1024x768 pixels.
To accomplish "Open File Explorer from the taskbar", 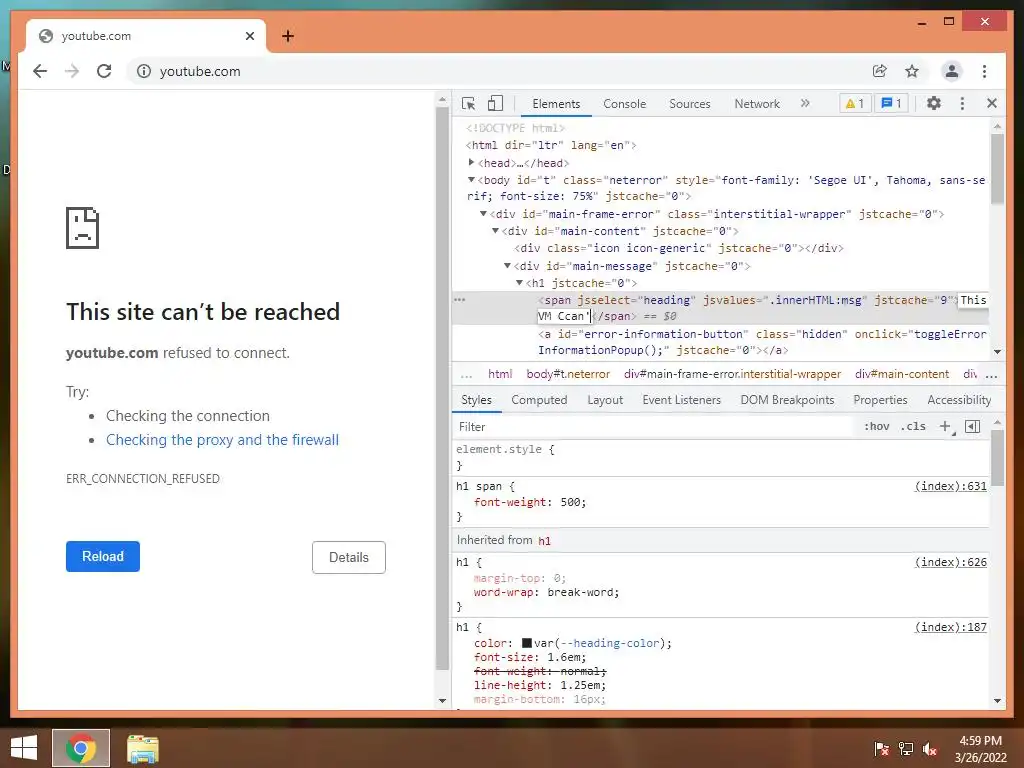I will [x=142, y=748].
